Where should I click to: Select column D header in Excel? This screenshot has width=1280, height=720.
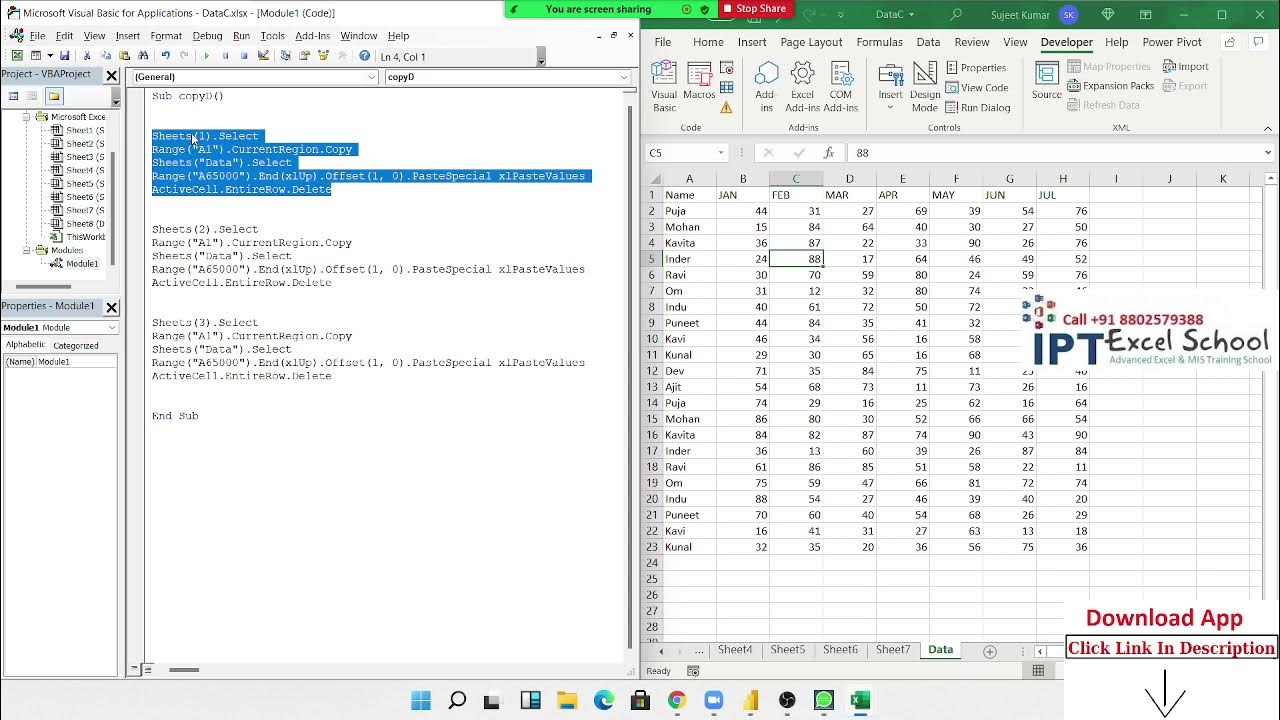(x=849, y=179)
